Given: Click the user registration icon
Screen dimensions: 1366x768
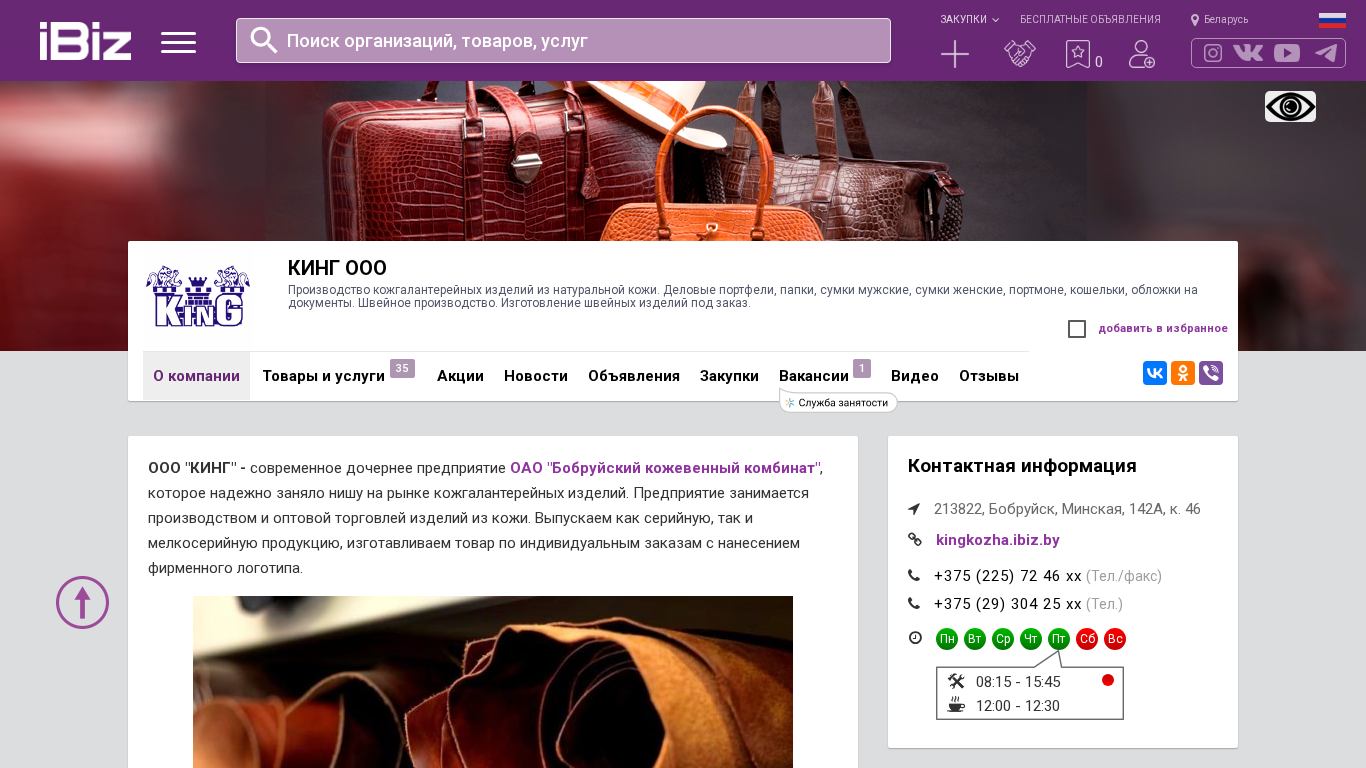Looking at the screenshot, I should point(1142,54).
